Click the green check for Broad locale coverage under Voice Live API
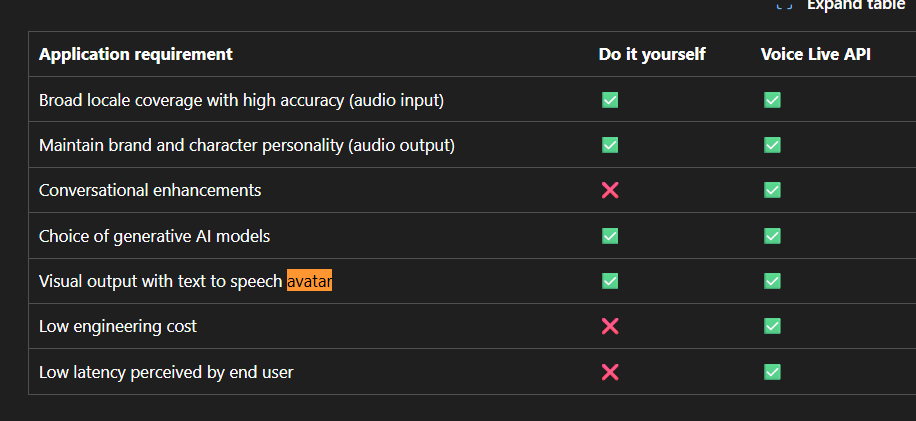The width and height of the screenshot is (916, 421). click(x=772, y=100)
